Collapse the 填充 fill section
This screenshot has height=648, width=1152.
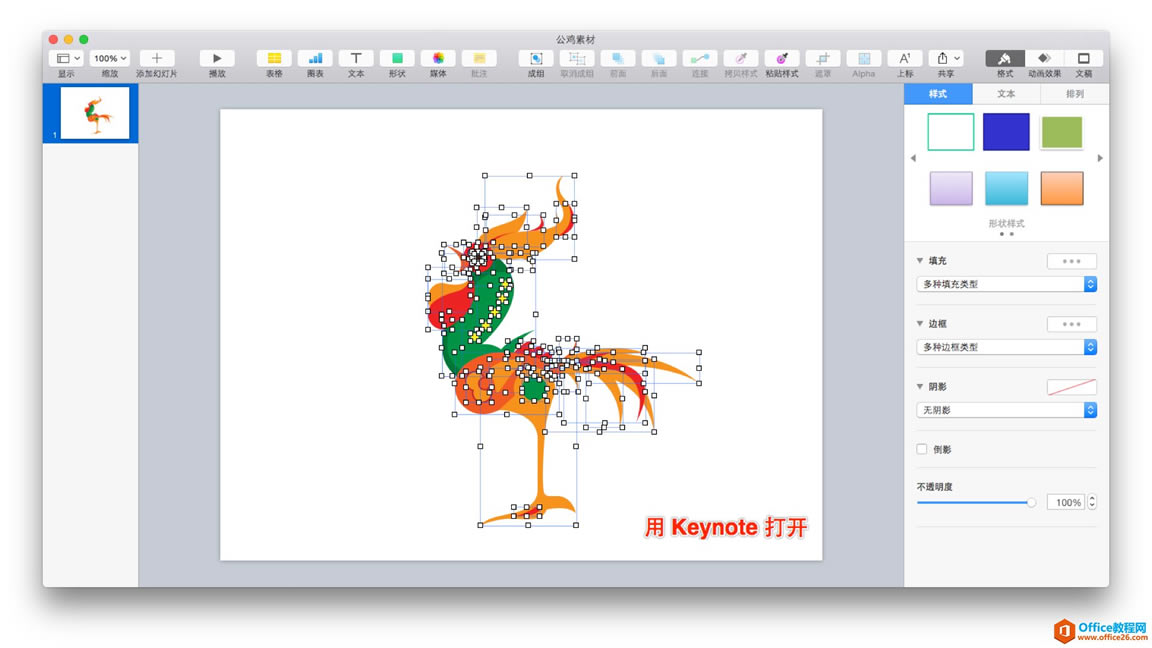pos(921,260)
